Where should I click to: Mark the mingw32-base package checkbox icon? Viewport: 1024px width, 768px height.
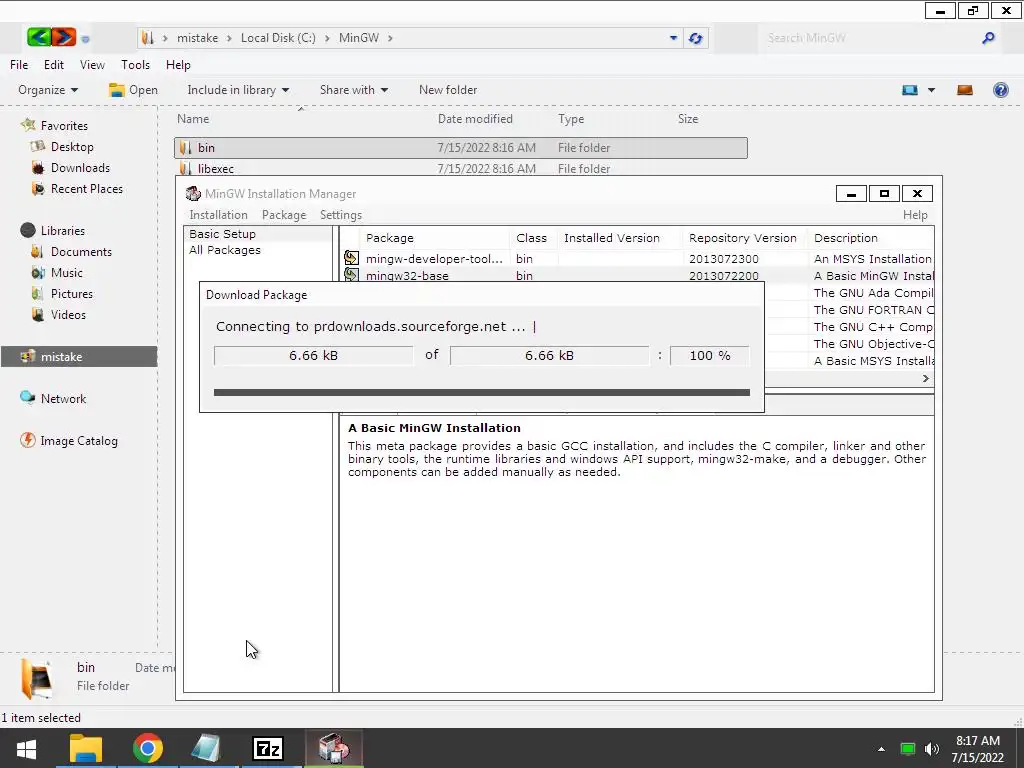[x=351, y=274]
